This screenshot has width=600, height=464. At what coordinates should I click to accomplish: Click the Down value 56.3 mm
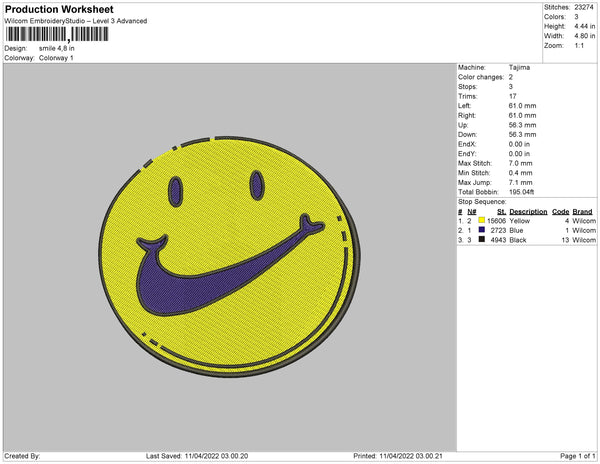522,134
